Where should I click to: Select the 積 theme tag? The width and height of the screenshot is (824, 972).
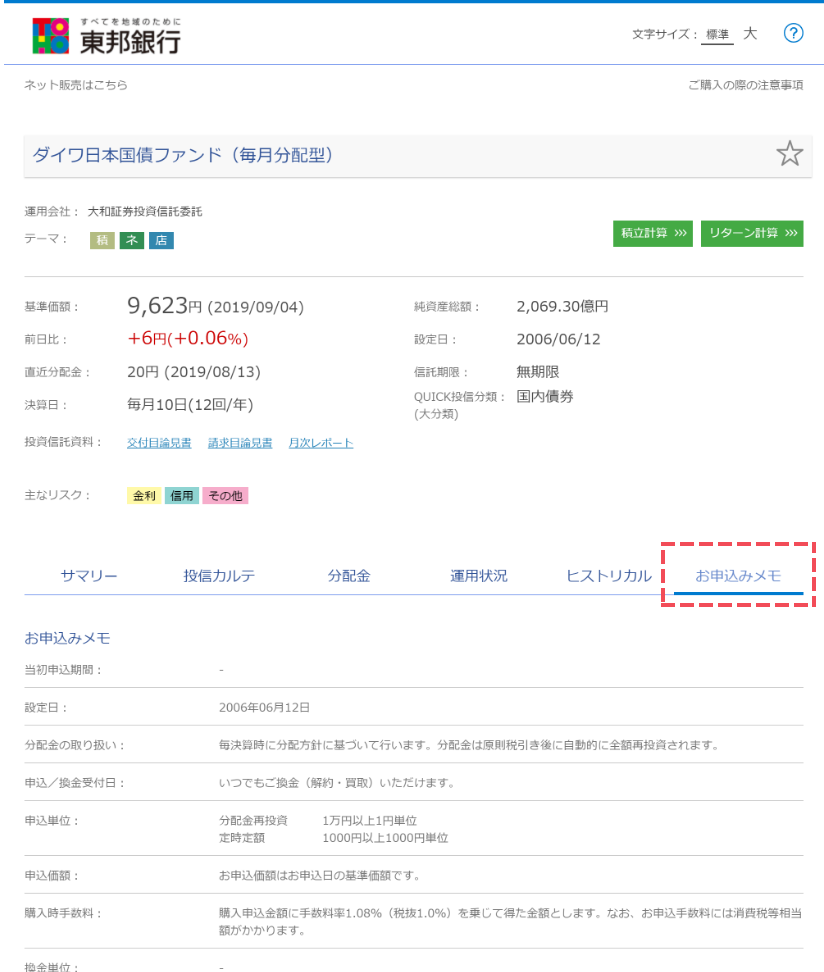[x=102, y=241]
